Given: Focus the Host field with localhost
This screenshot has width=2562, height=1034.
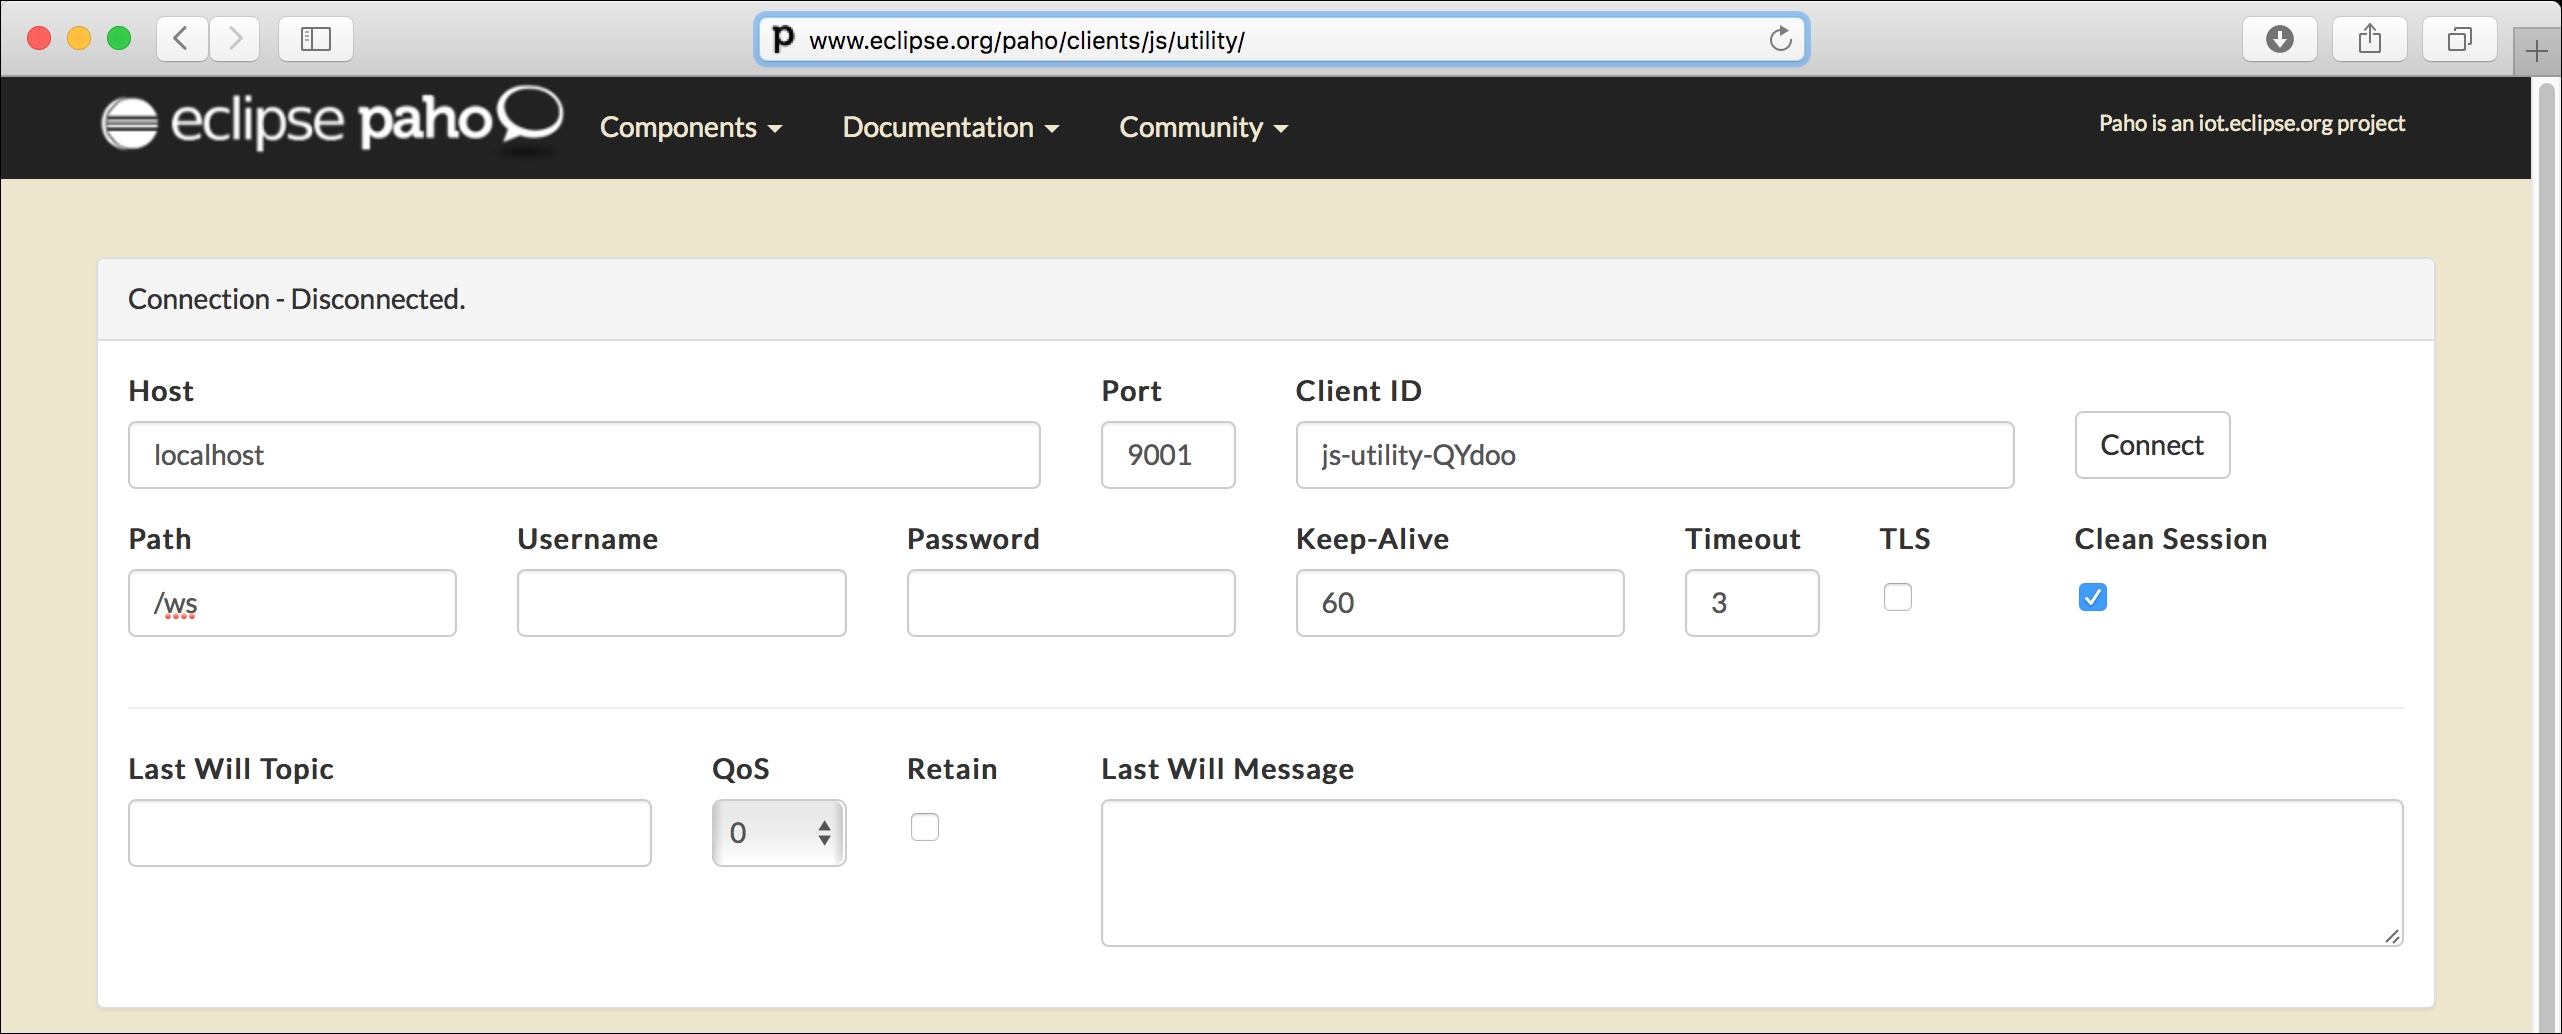Looking at the screenshot, I should coord(584,455).
